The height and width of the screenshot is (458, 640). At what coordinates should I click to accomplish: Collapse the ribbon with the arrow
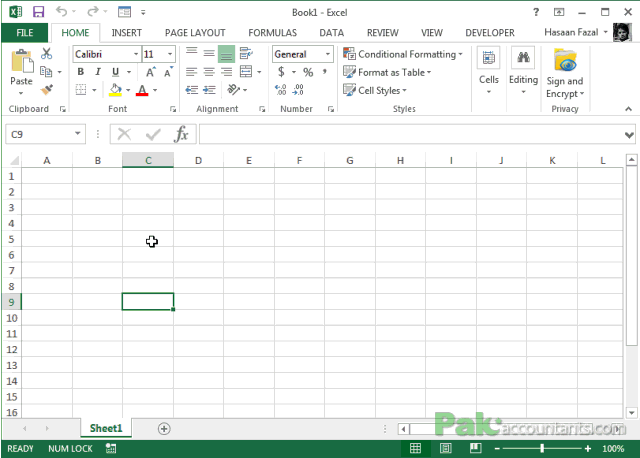pos(629,109)
